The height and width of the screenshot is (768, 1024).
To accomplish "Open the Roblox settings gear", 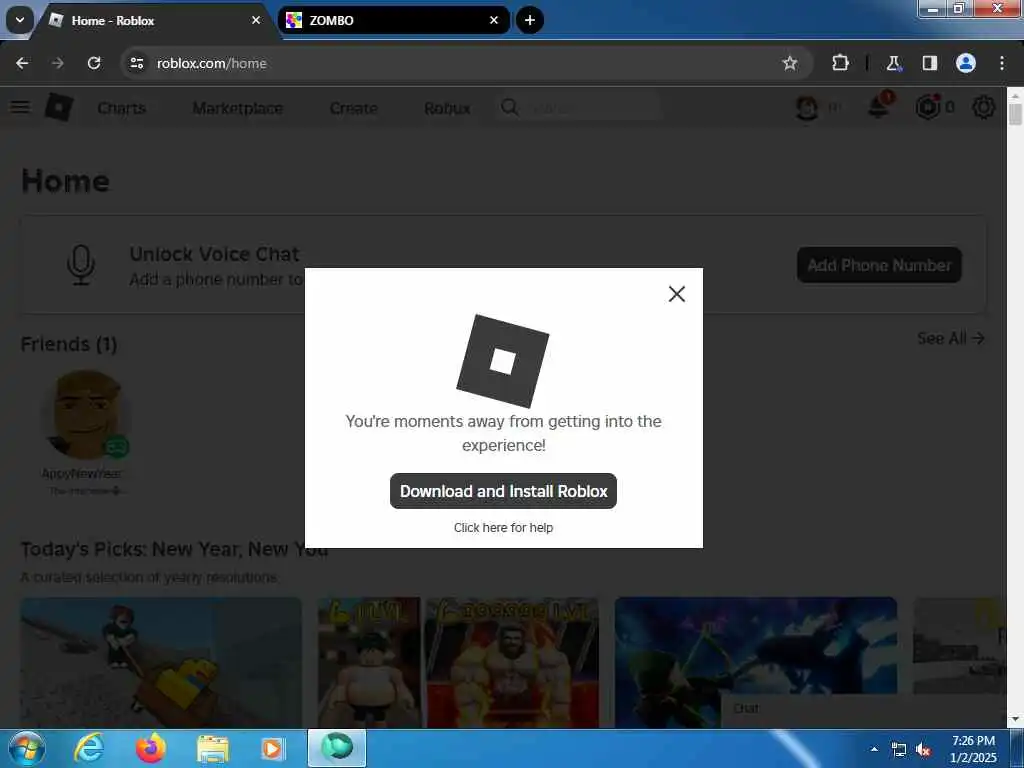I will point(984,107).
